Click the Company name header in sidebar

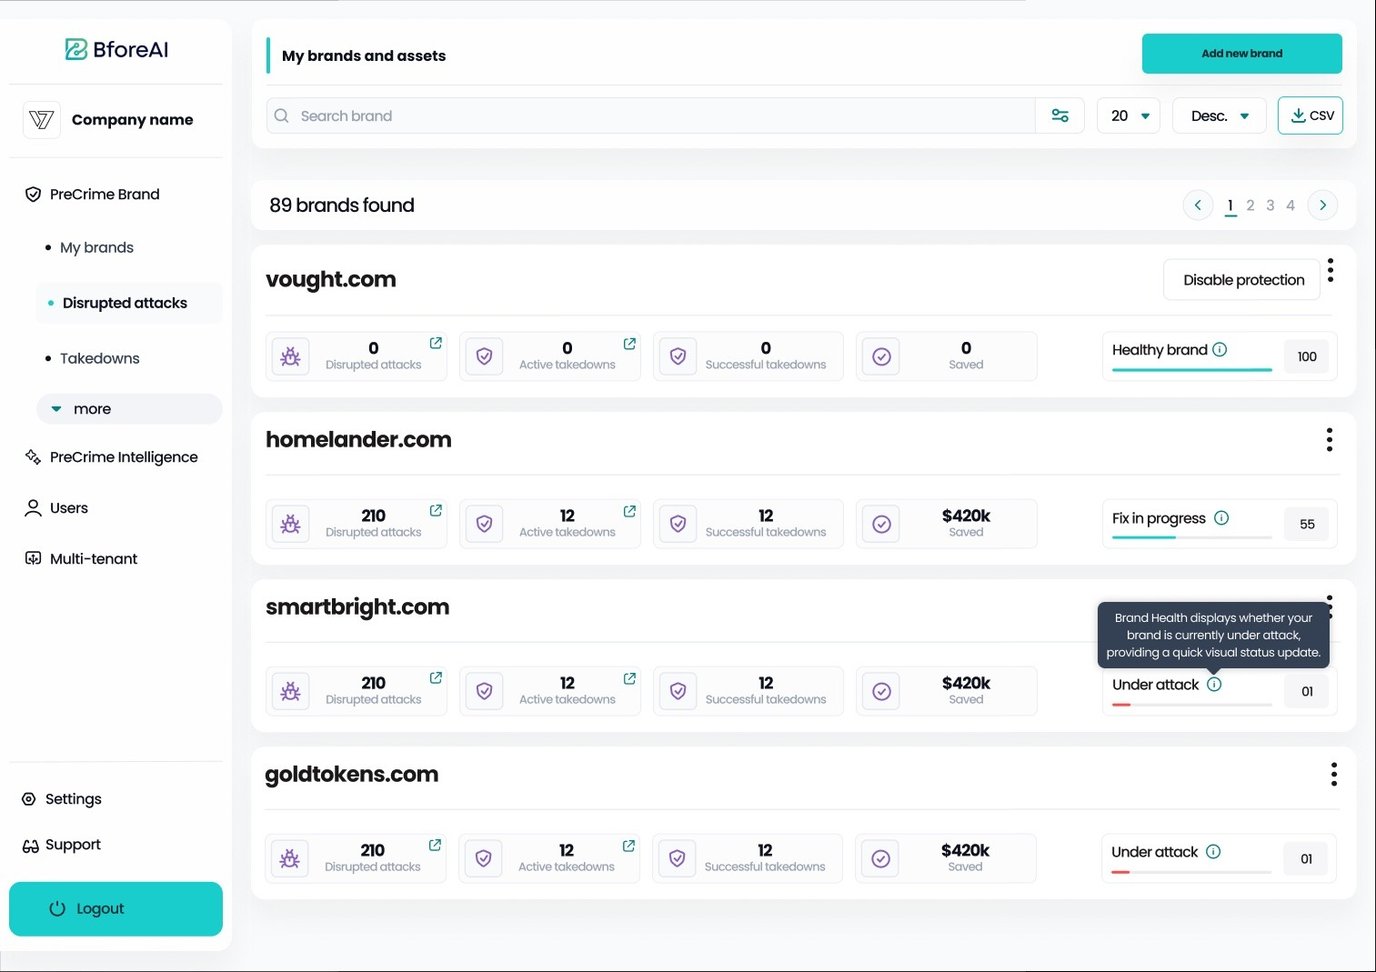click(x=109, y=120)
